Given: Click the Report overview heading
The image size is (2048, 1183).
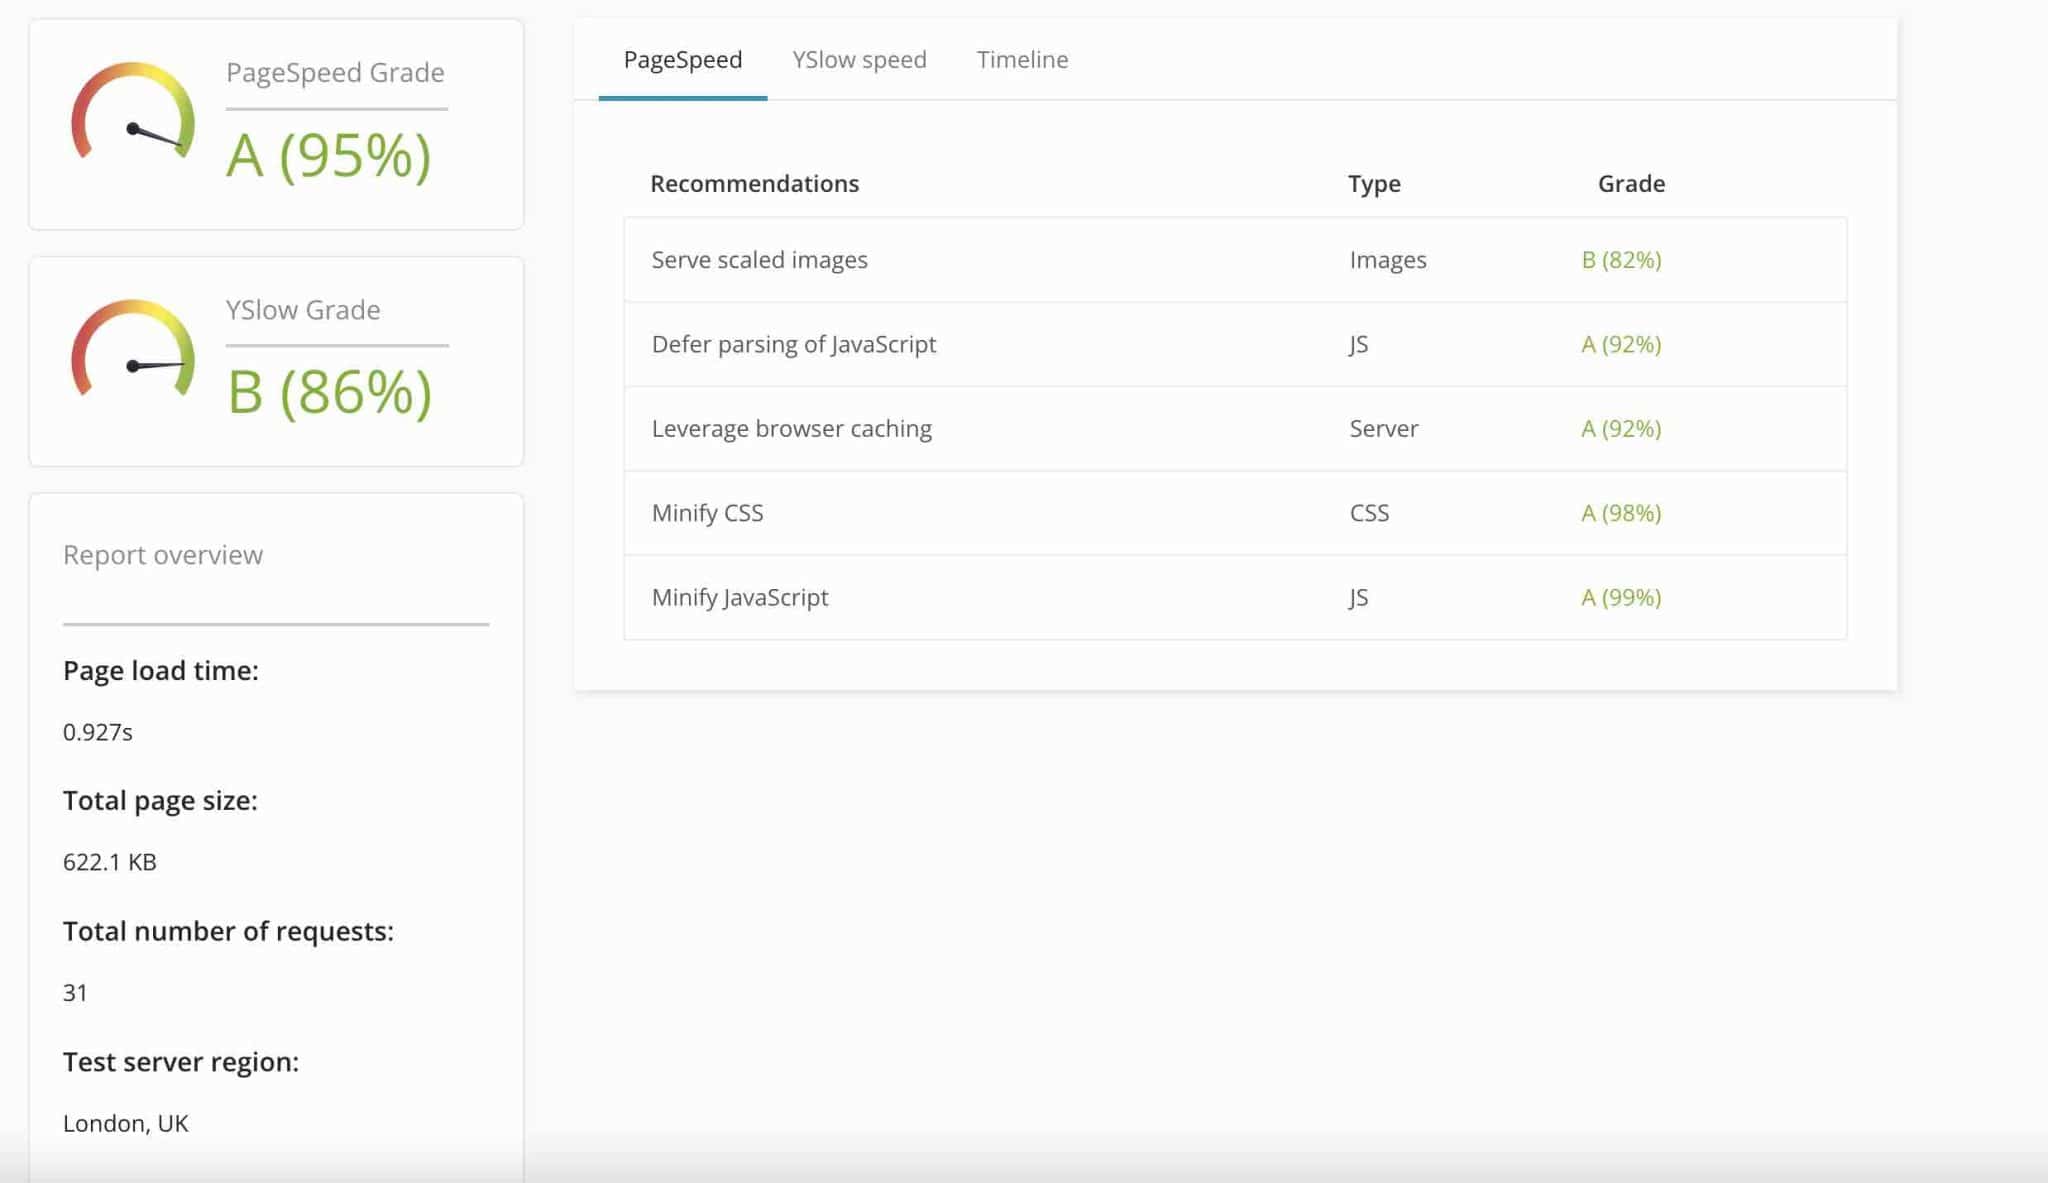Looking at the screenshot, I should tap(163, 555).
